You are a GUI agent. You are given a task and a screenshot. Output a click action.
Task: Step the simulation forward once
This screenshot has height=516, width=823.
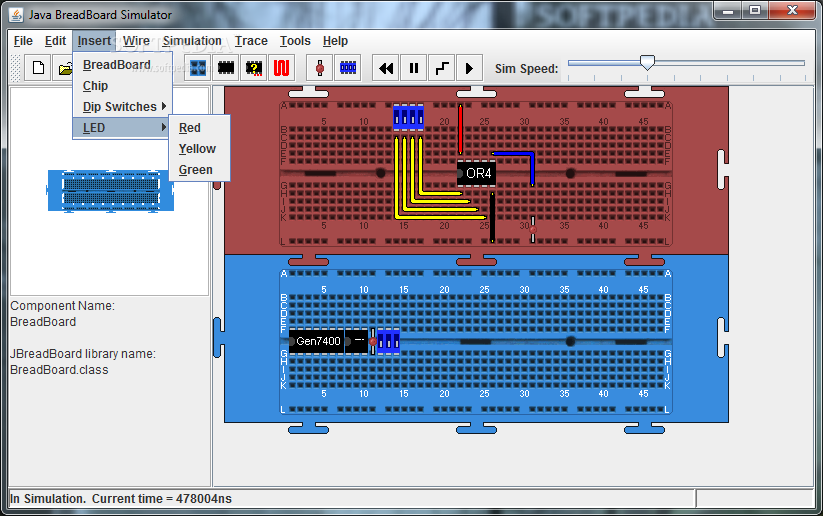(441, 68)
